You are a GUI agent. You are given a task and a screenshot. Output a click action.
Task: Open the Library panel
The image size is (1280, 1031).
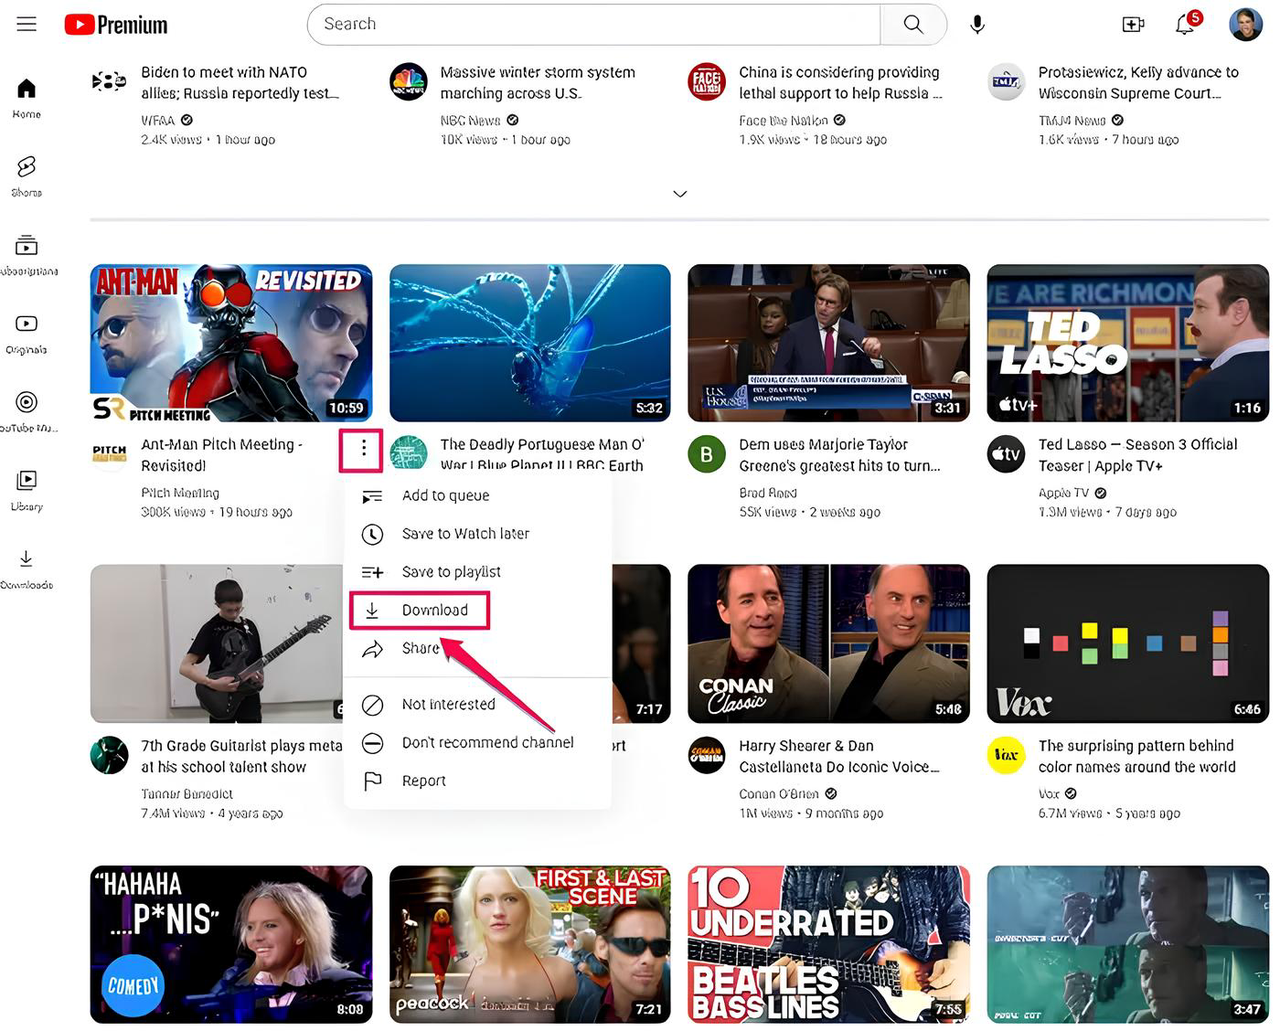25,485
